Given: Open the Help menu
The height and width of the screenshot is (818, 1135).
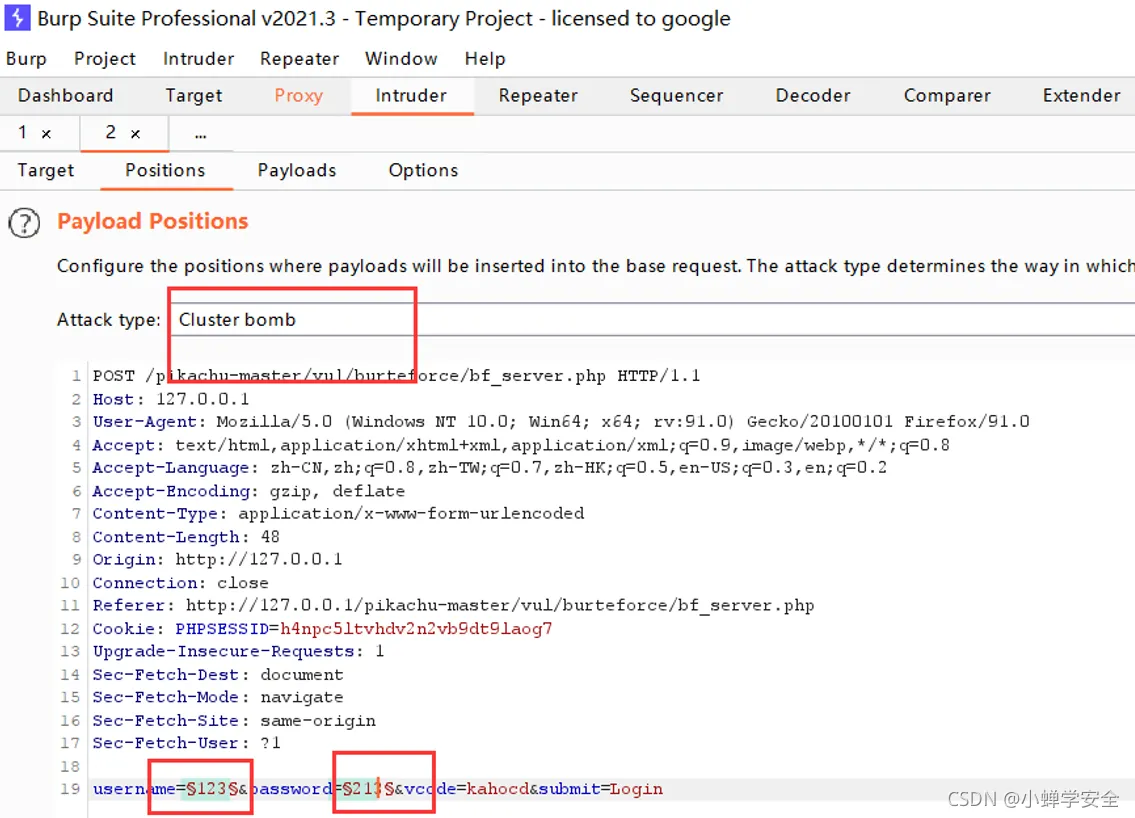Looking at the screenshot, I should (485, 59).
